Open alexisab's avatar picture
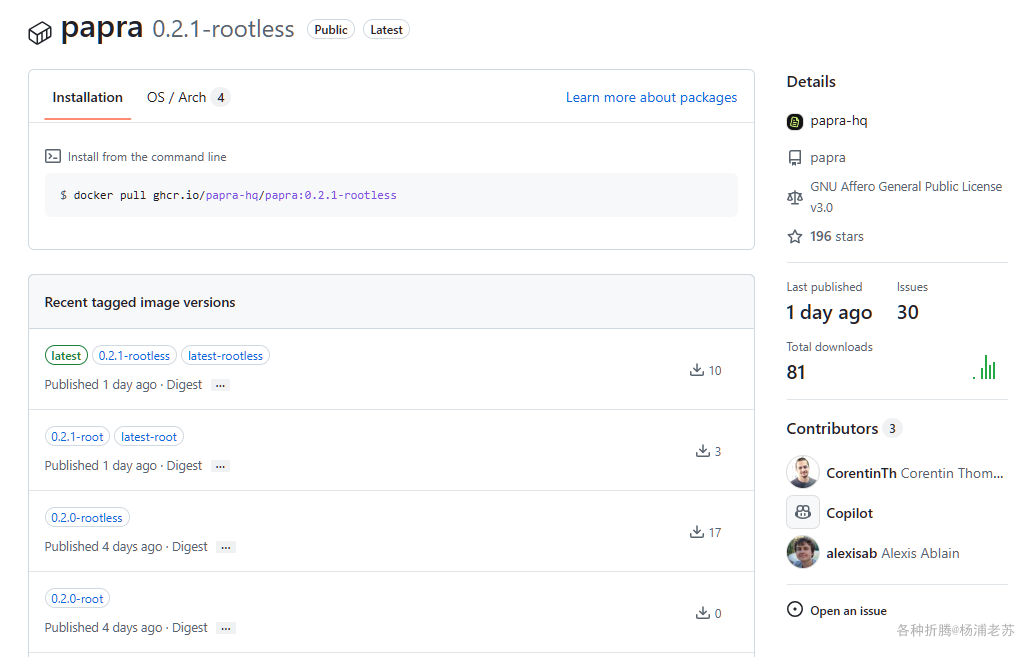Screen dimensions: 1036x657 (803, 553)
